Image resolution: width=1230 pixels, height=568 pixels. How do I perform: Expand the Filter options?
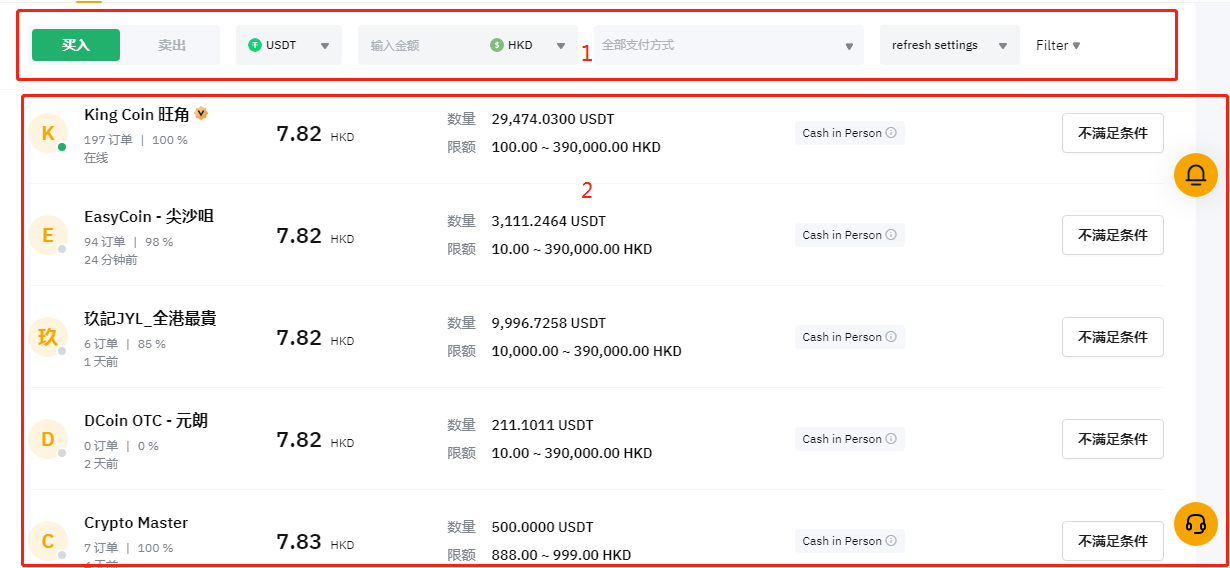point(1058,45)
